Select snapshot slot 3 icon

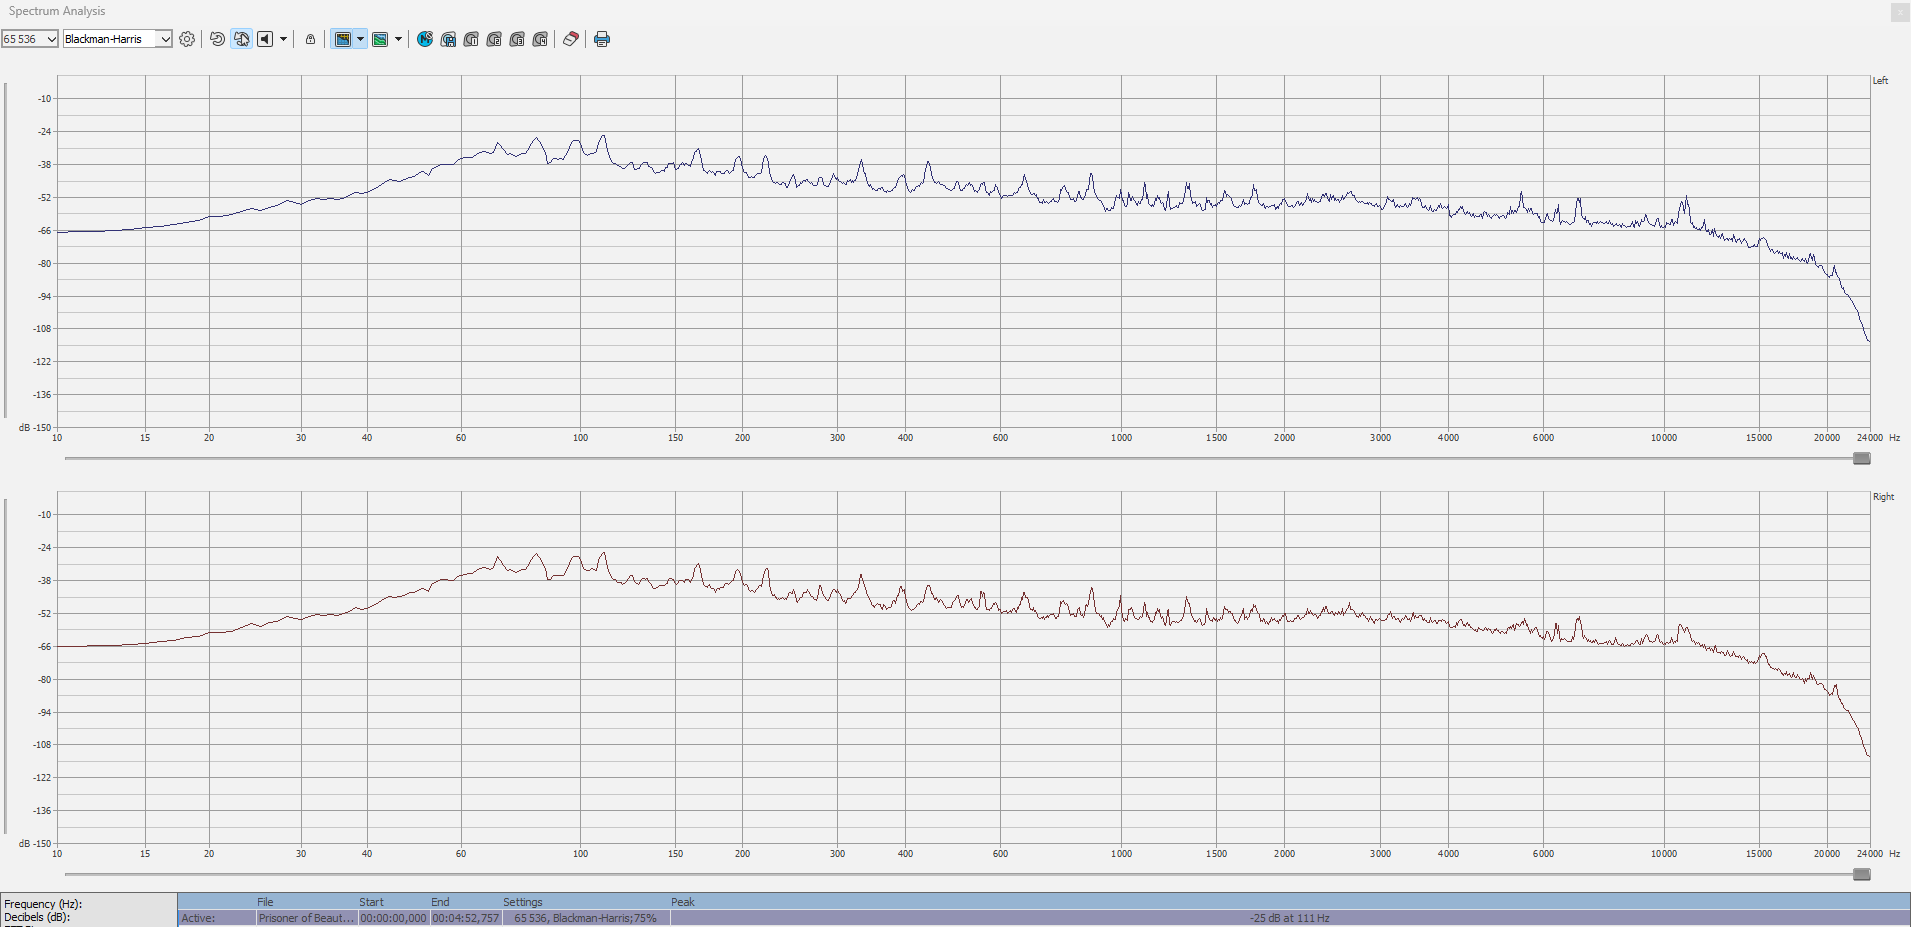click(517, 39)
